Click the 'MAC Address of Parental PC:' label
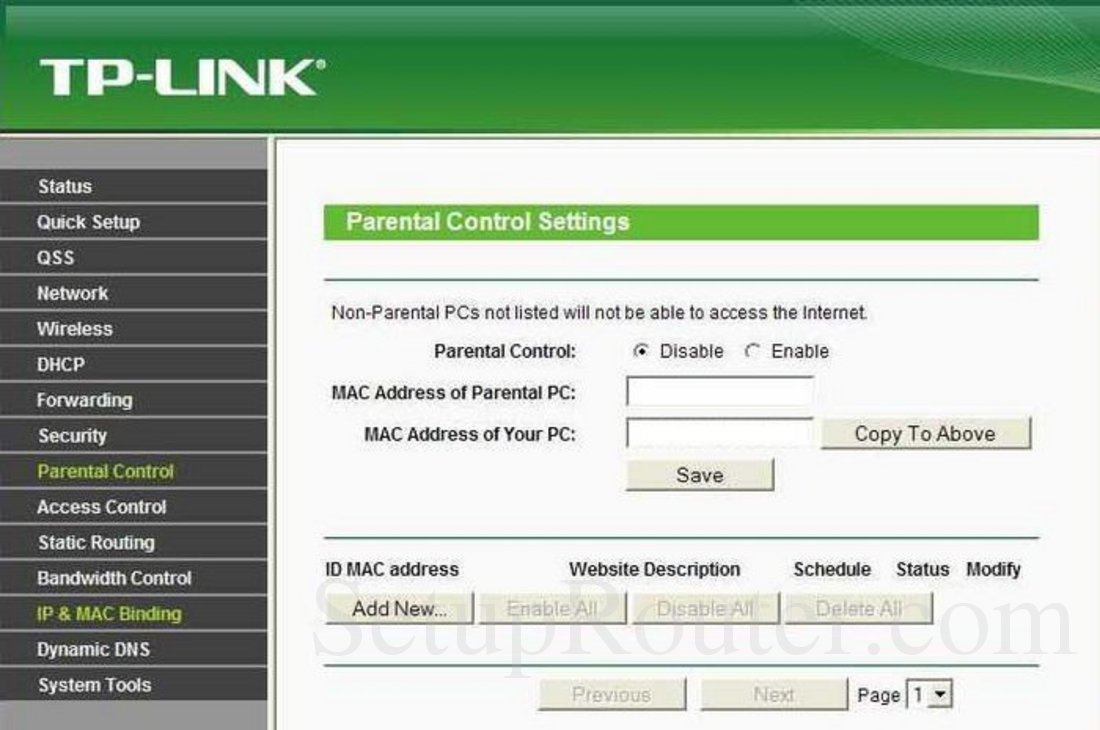1100x730 pixels. coord(453,392)
